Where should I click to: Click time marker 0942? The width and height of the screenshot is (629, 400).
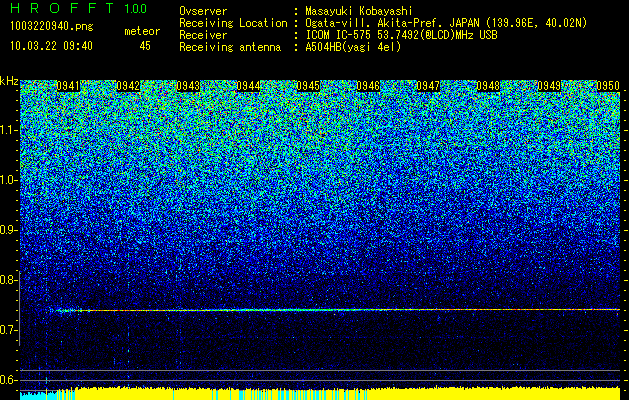(128, 86)
